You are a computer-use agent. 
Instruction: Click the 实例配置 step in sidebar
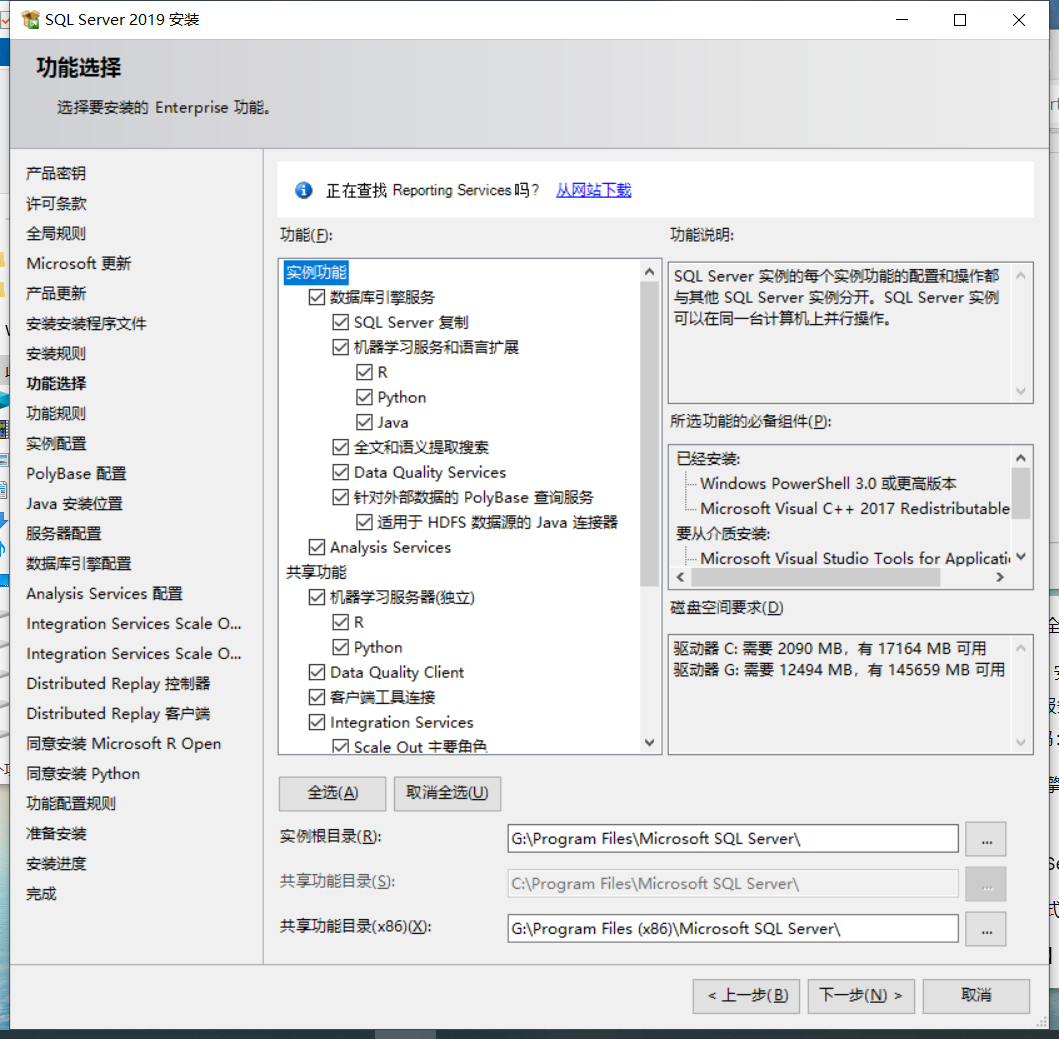[x=56, y=444]
